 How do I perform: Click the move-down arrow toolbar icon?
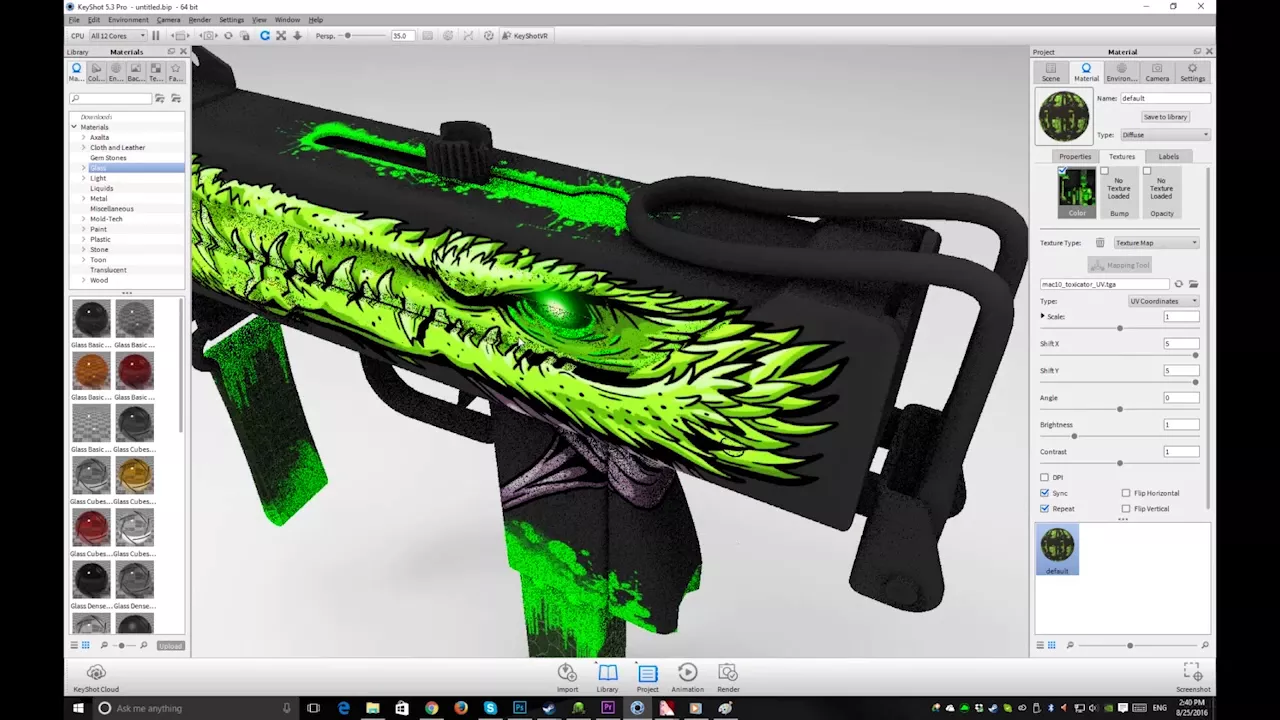pyautogui.click(x=297, y=36)
